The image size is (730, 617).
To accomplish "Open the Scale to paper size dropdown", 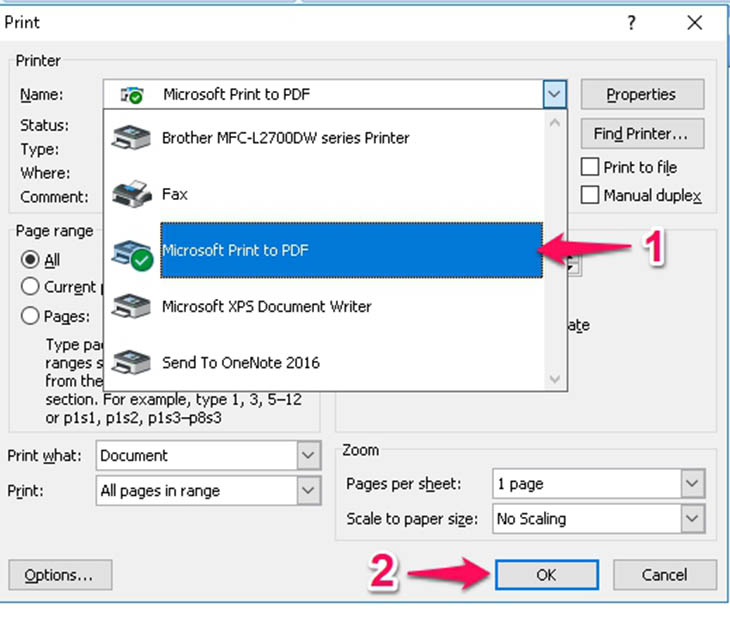I will (x=692, y=518).
